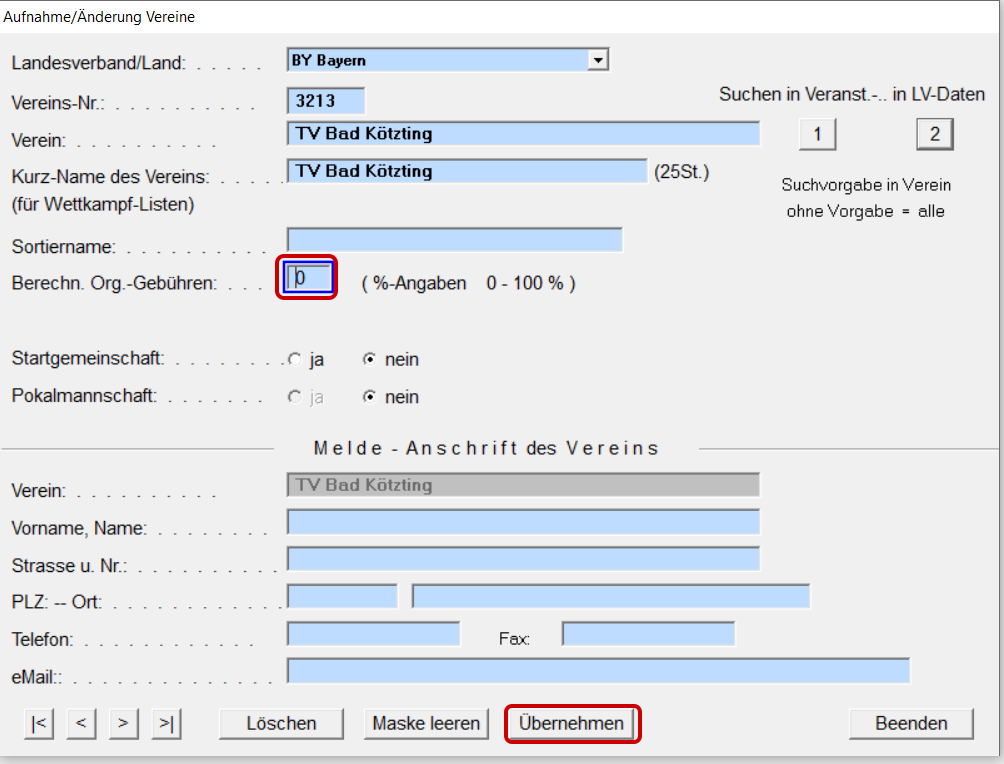Clear form with Maske leeren
This screenshot has height=764, width=1004.
(x=426, y=723)
